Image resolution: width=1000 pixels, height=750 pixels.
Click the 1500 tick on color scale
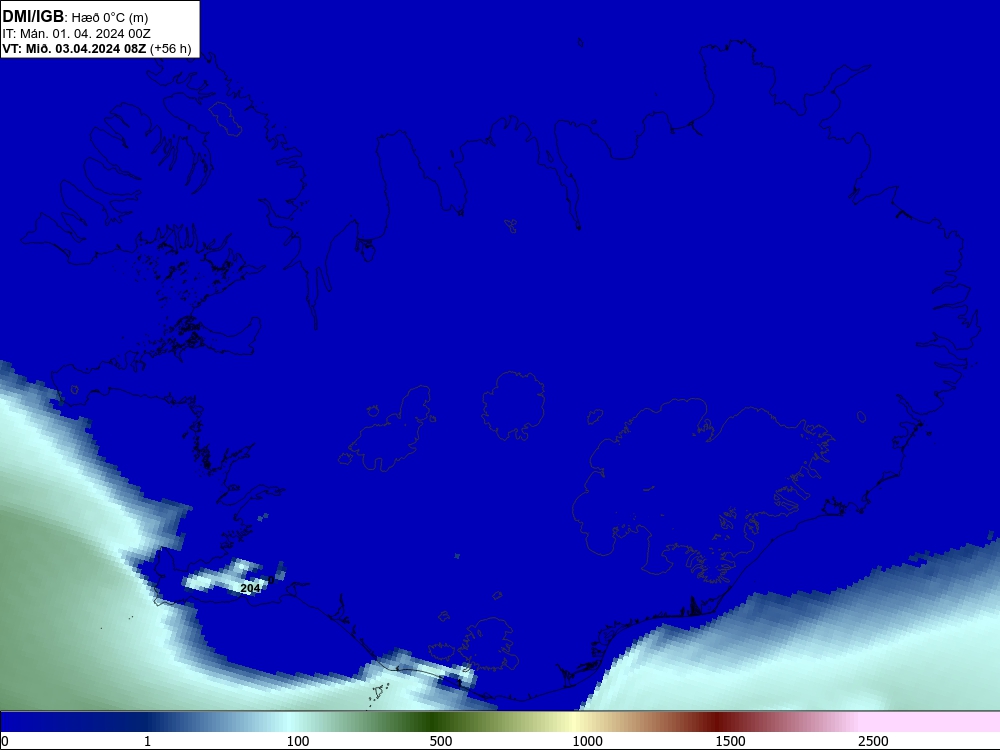tap(730, 741)
